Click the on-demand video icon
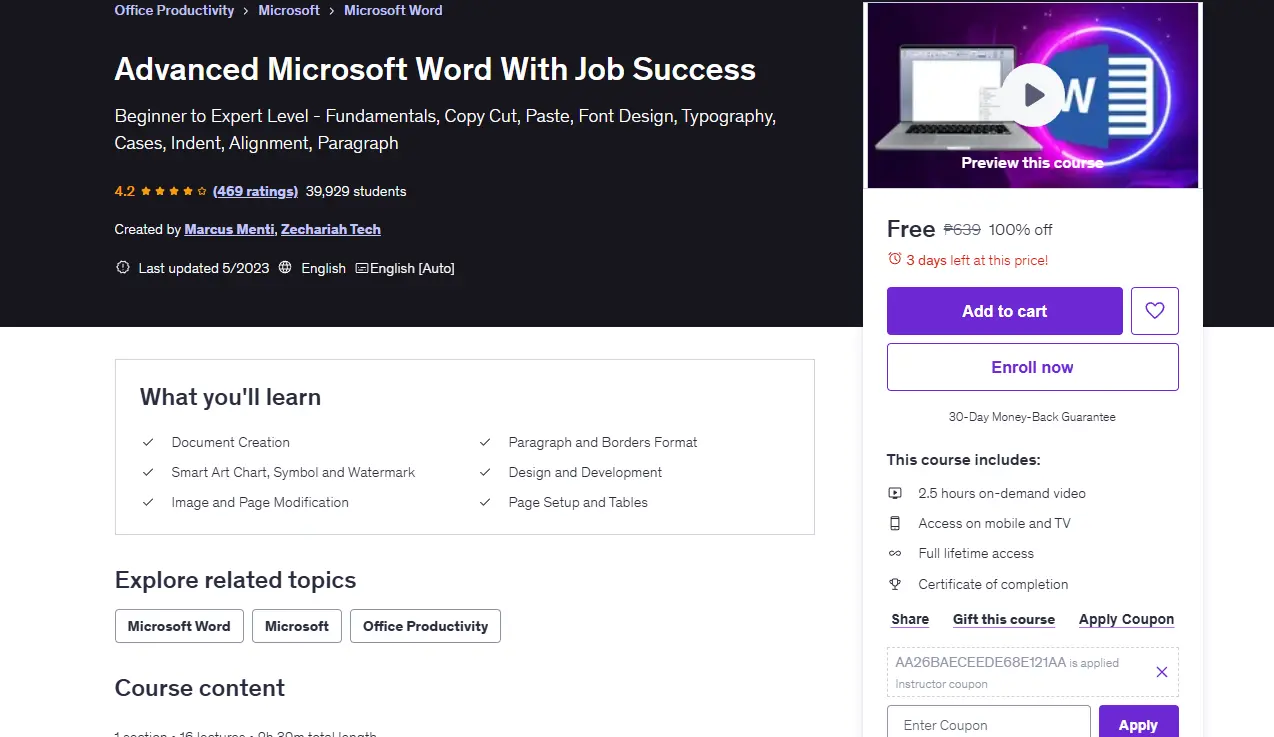The width and height of the screenshot is (1274, 737). coord(895,493)
